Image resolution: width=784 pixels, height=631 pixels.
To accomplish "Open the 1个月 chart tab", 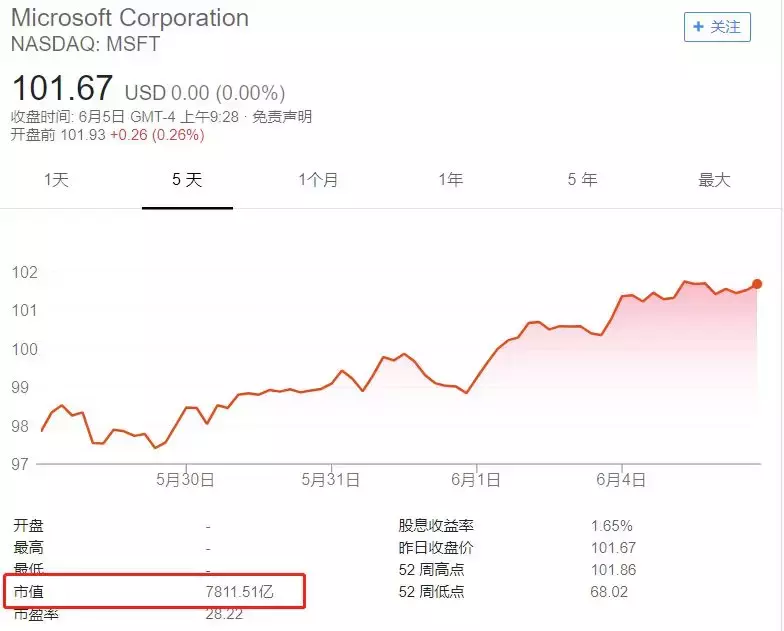I will pyautogui.click(x=318, y=180).
